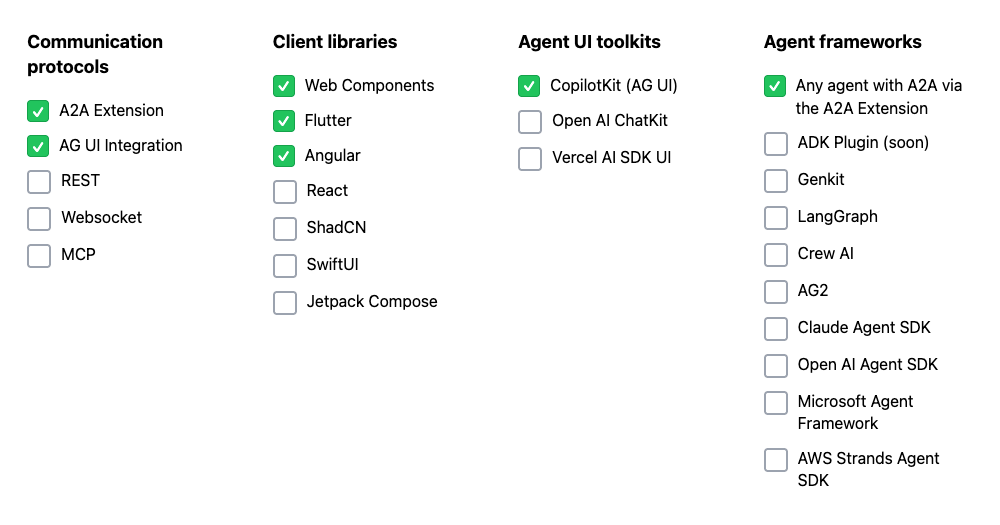The image size is (1000, 525).
Task: Uncheck the AG UI Integration checkbox
Action: 39,146
